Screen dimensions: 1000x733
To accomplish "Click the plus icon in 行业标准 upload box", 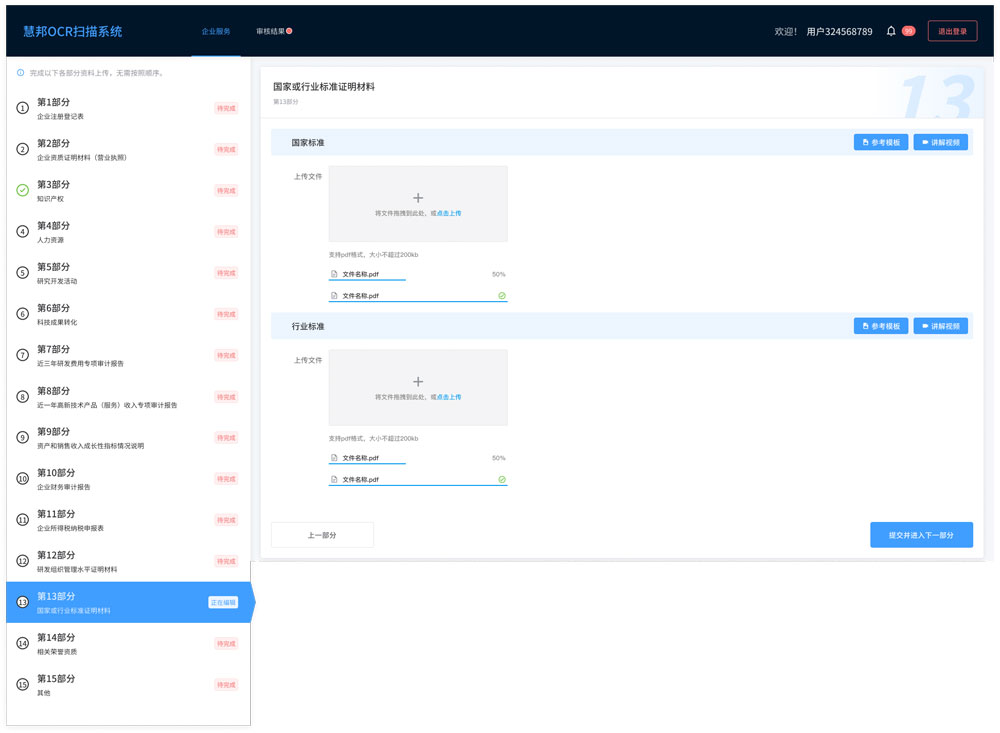I will tap(418, 381).
